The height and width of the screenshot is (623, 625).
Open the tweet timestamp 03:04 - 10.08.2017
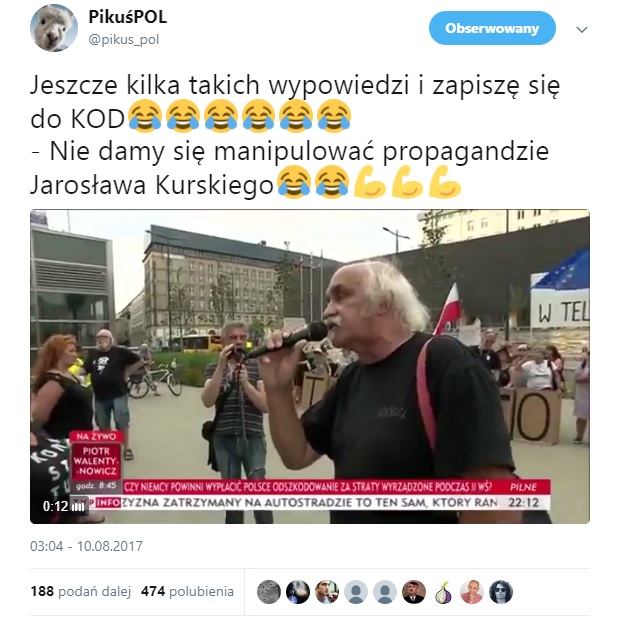(86, 546)
